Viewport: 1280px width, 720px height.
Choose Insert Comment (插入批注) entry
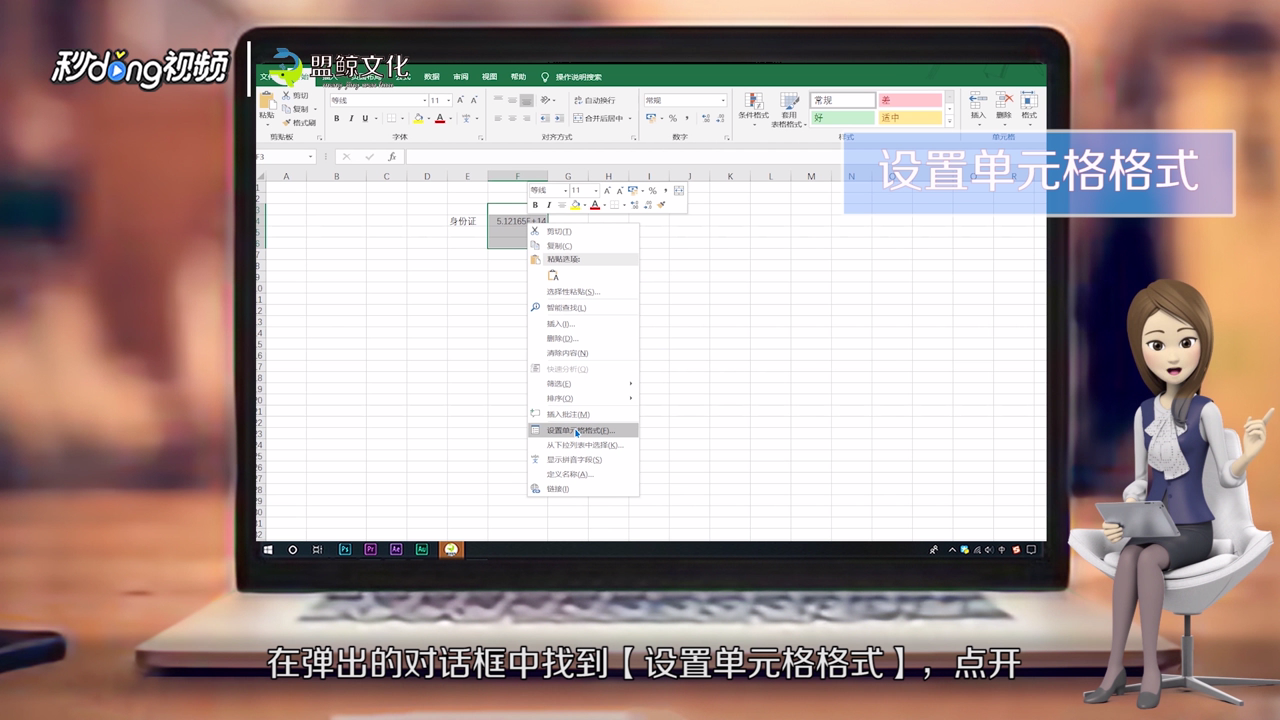coord(583,414)
